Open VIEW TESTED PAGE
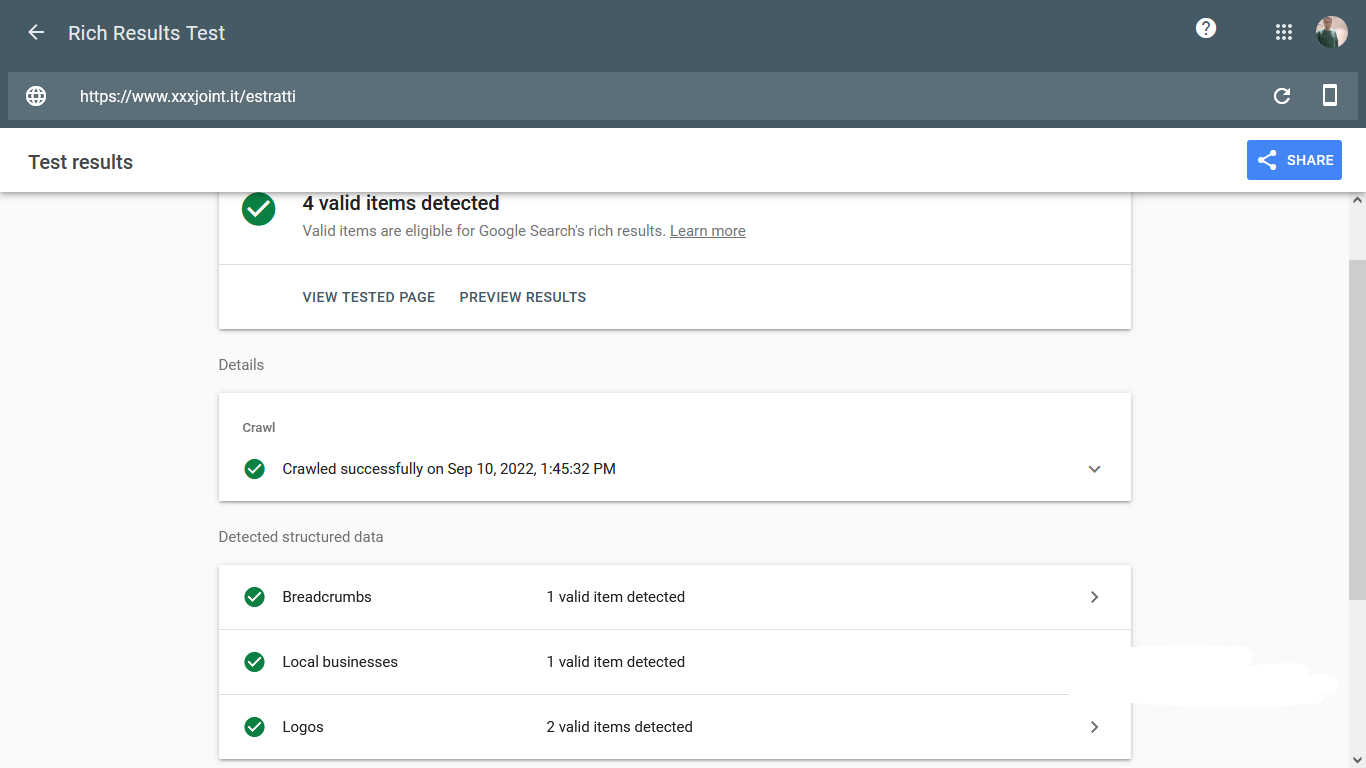This screenshot has height=768, width=1366. click(369, 297)
